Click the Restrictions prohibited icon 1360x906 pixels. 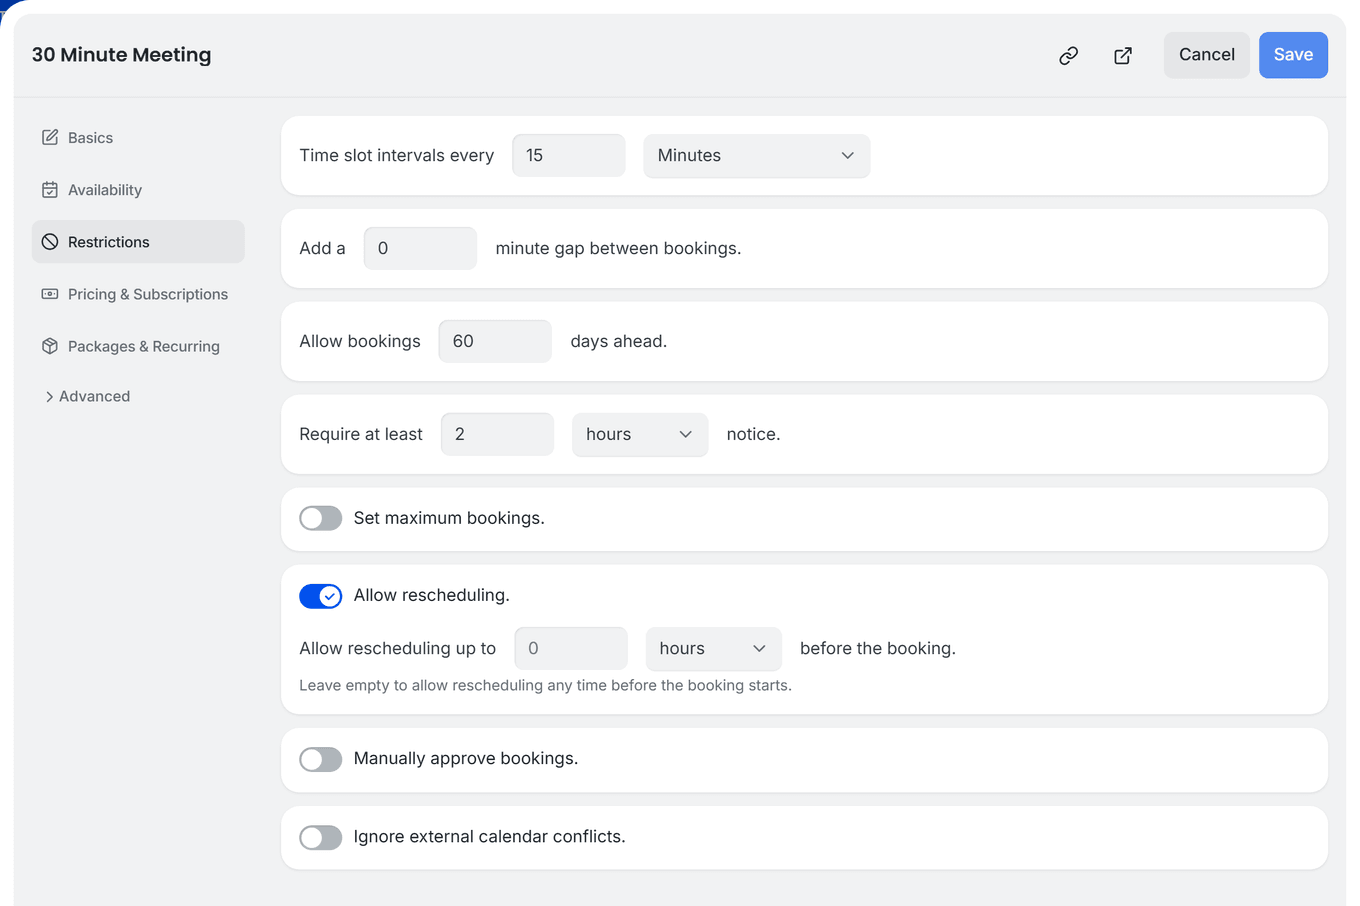tap(50, 241)
